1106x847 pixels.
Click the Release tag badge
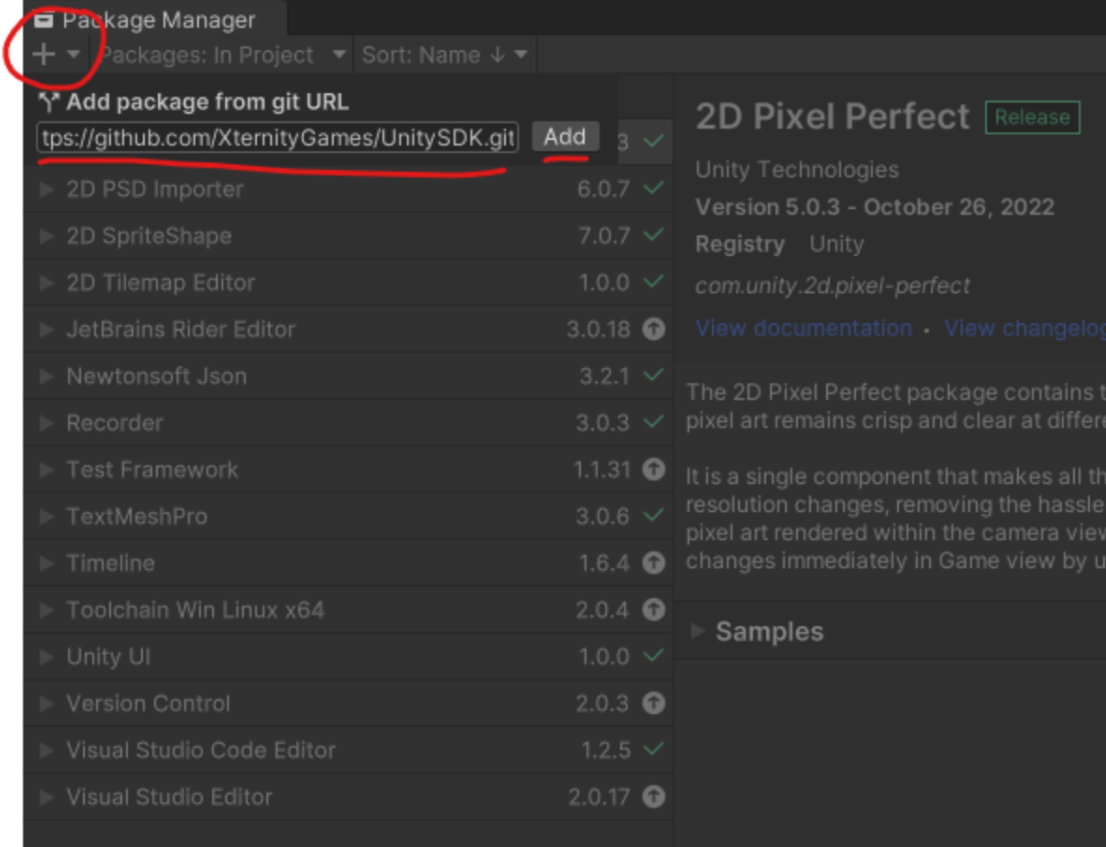[x=1033, y=117]
